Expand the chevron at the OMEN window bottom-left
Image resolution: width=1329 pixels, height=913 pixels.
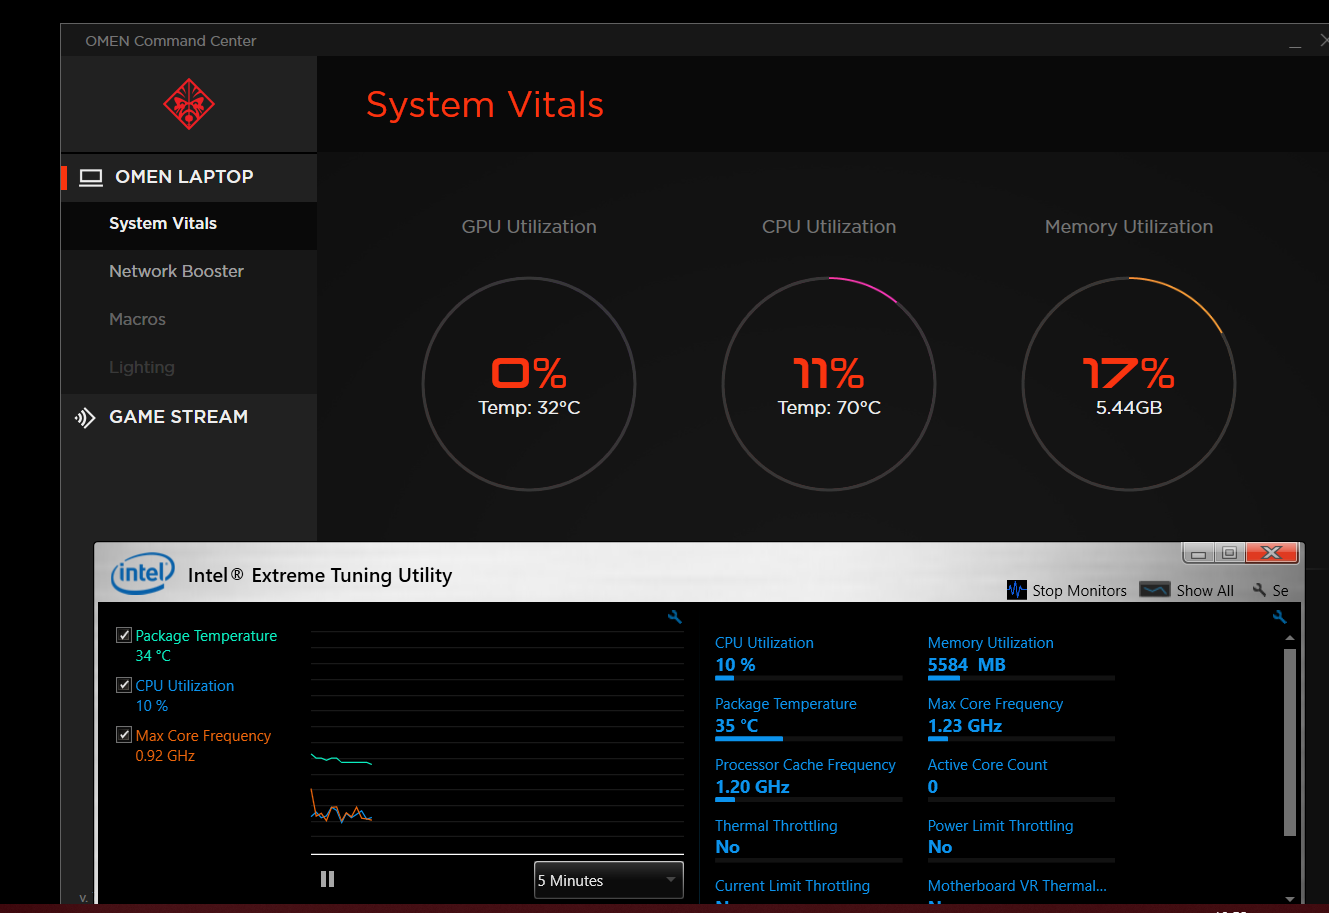[x=83, y=898]
